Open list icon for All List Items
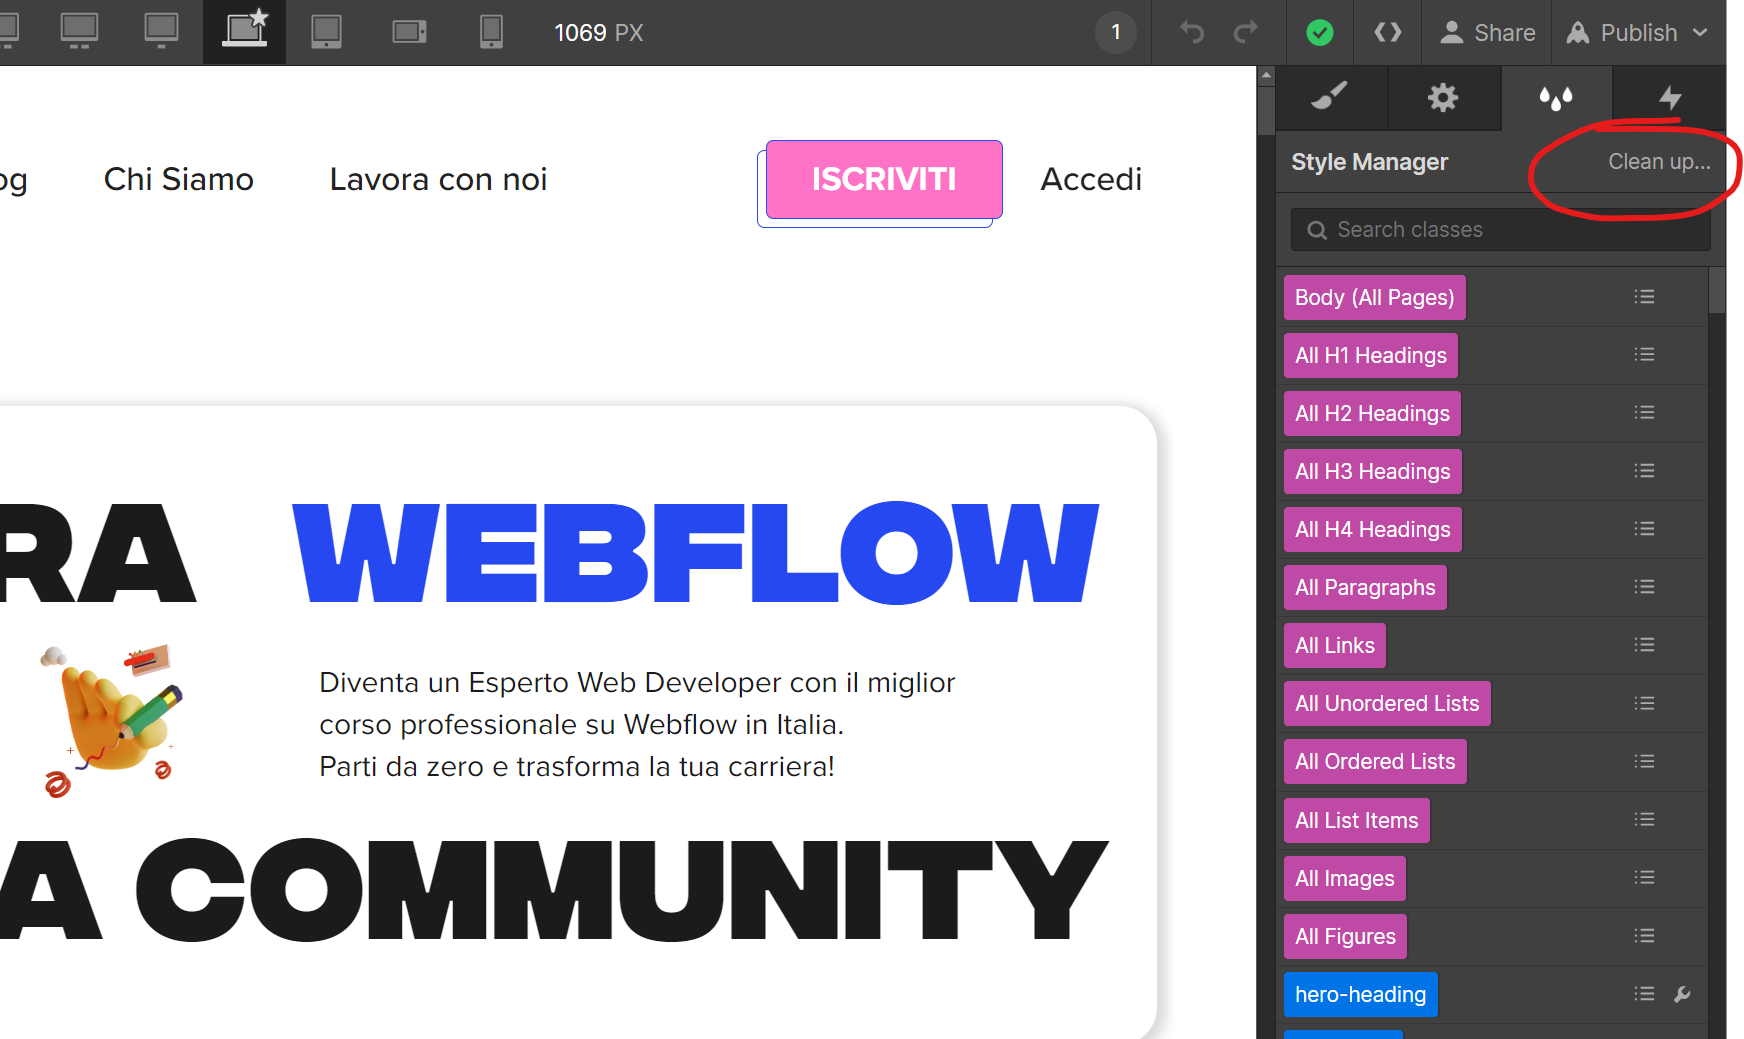Viewport: 1744px width, 1039px height. pyautogui.click(x=1644, y=820)
